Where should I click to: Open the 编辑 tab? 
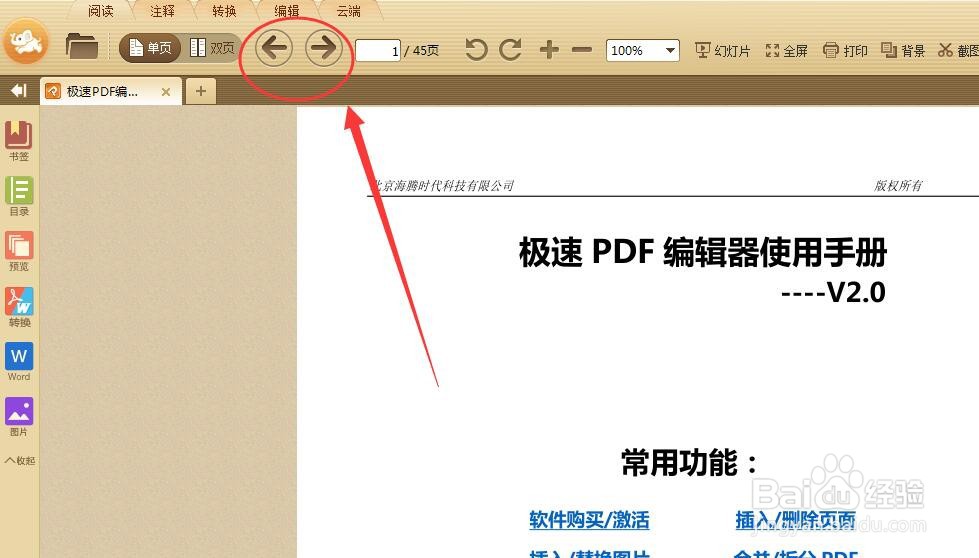point(287,11)
